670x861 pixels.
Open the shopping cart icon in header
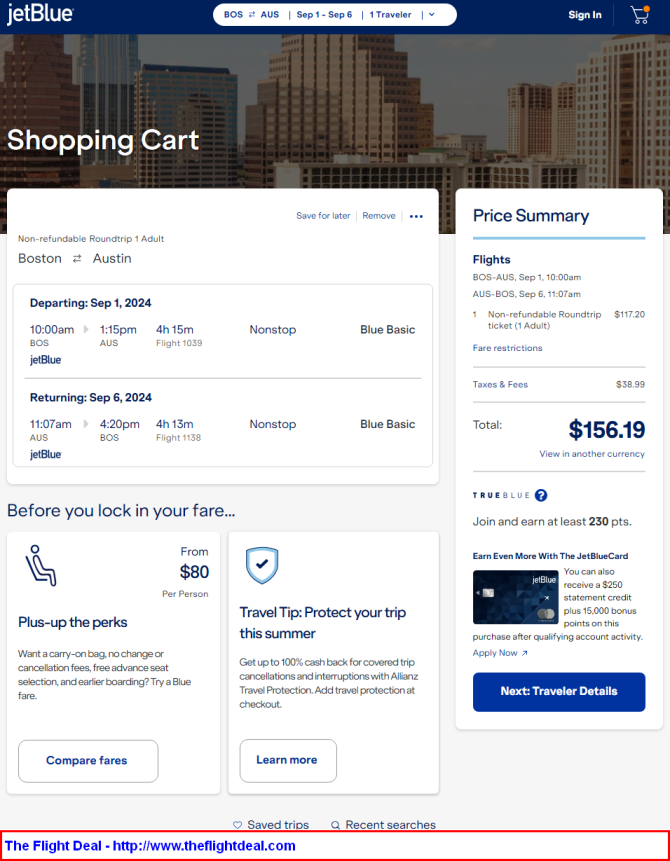click(x=640, y=14)
